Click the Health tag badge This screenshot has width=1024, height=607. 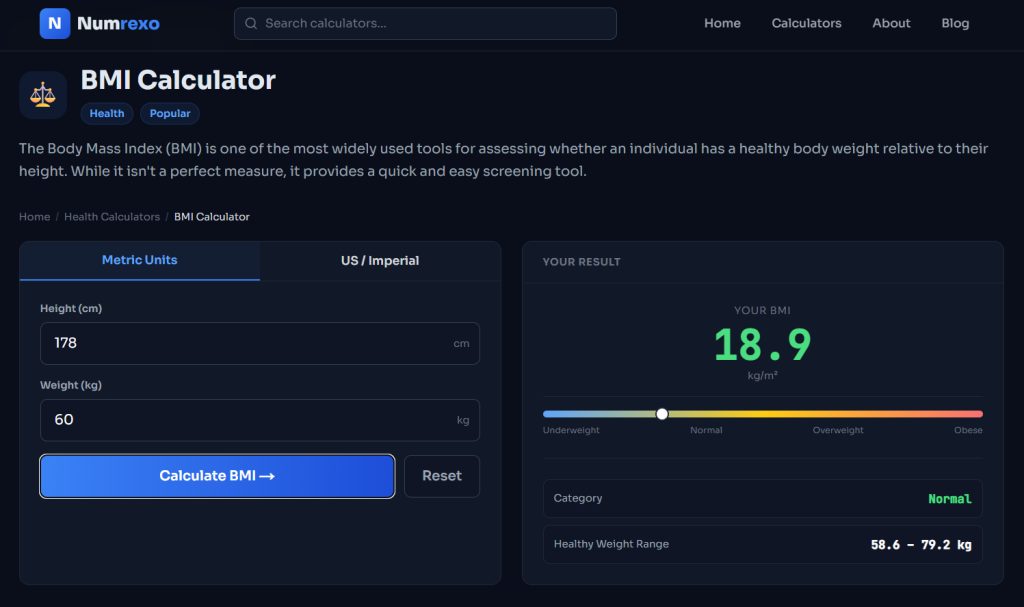[107, 114]
